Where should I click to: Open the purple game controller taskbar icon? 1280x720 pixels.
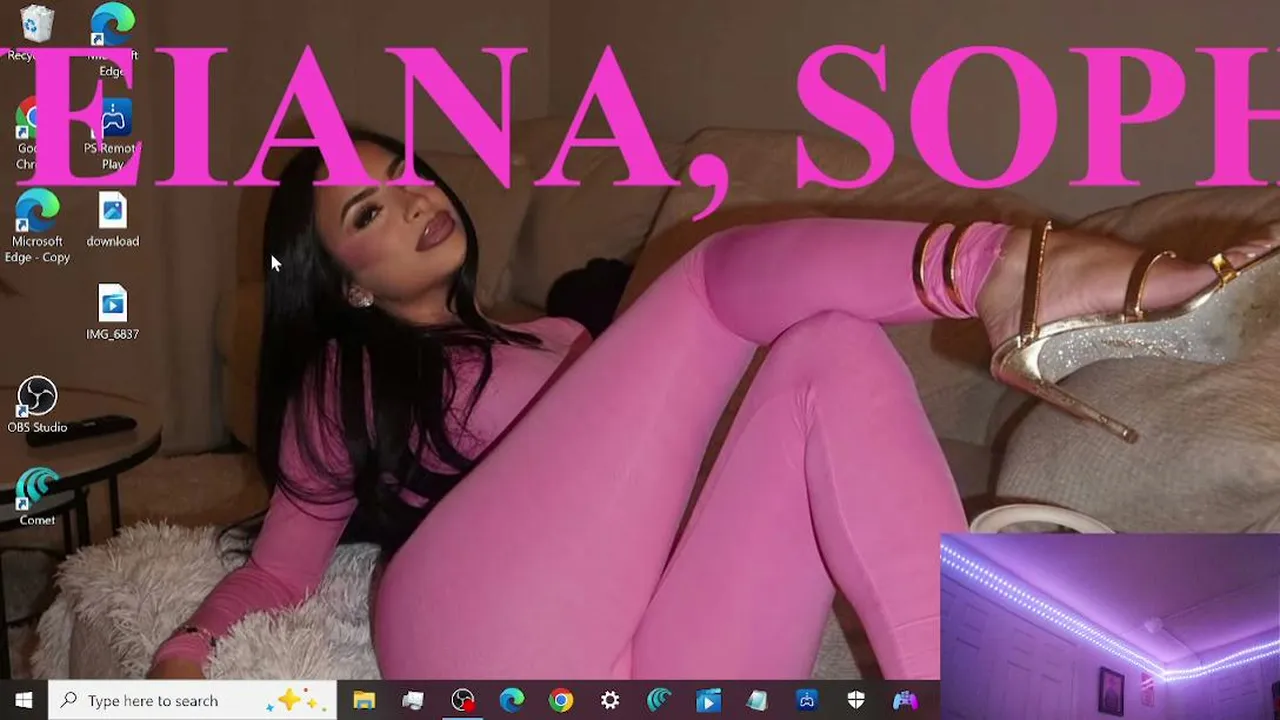(x=905, y=701)
